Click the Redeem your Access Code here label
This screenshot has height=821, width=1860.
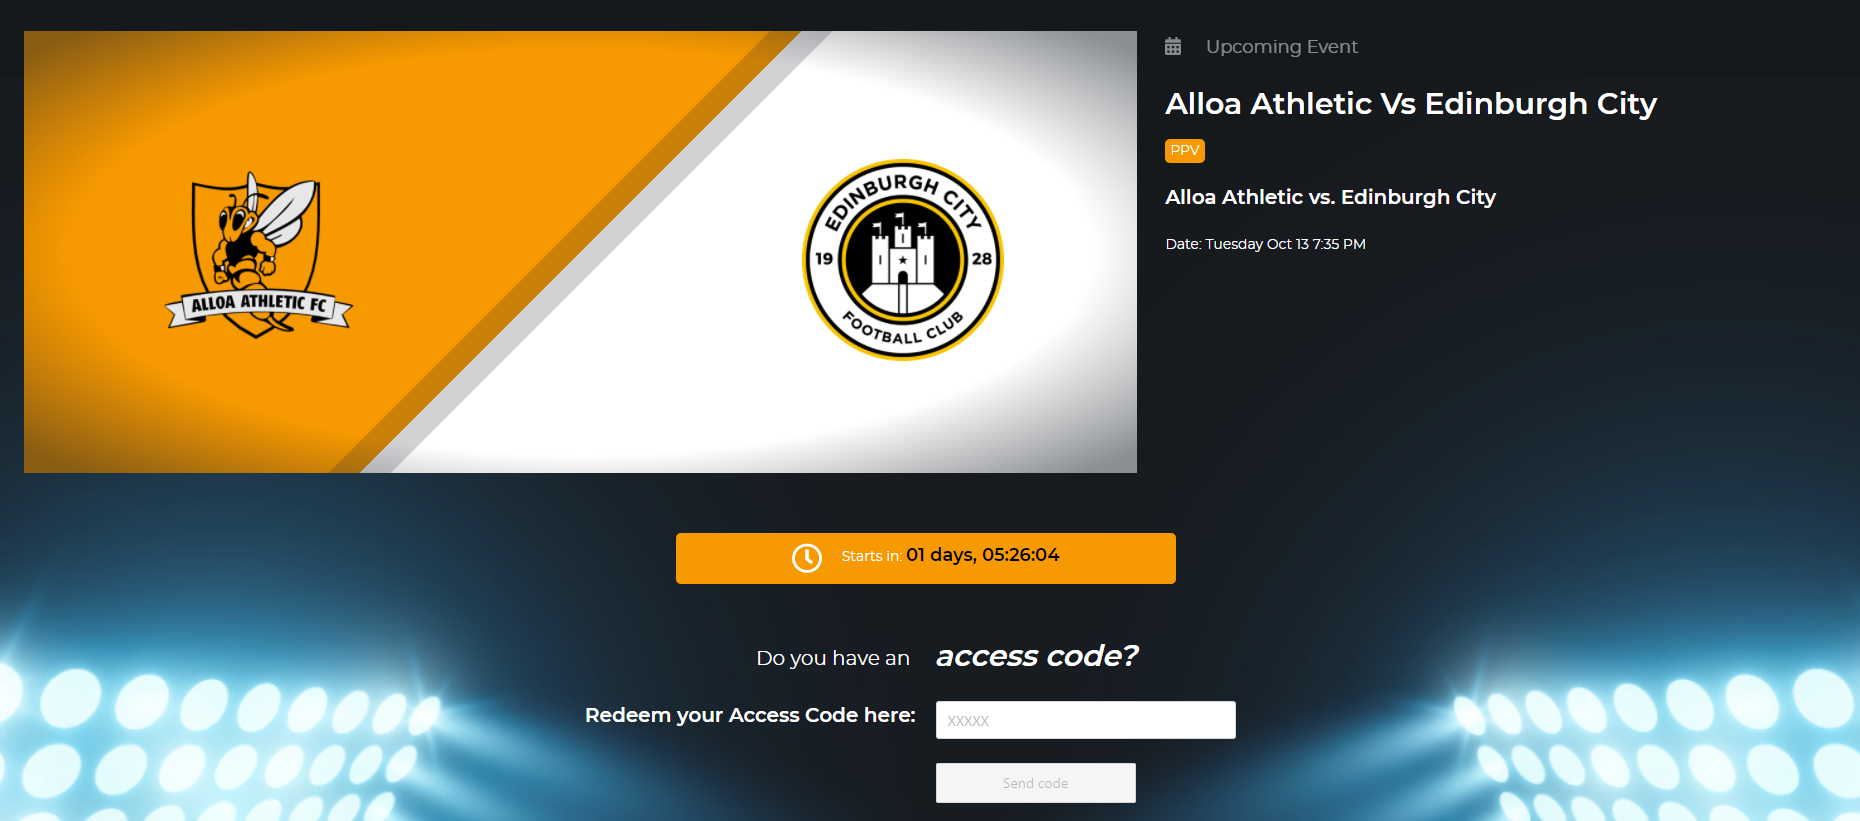click(x=750, y=715)
